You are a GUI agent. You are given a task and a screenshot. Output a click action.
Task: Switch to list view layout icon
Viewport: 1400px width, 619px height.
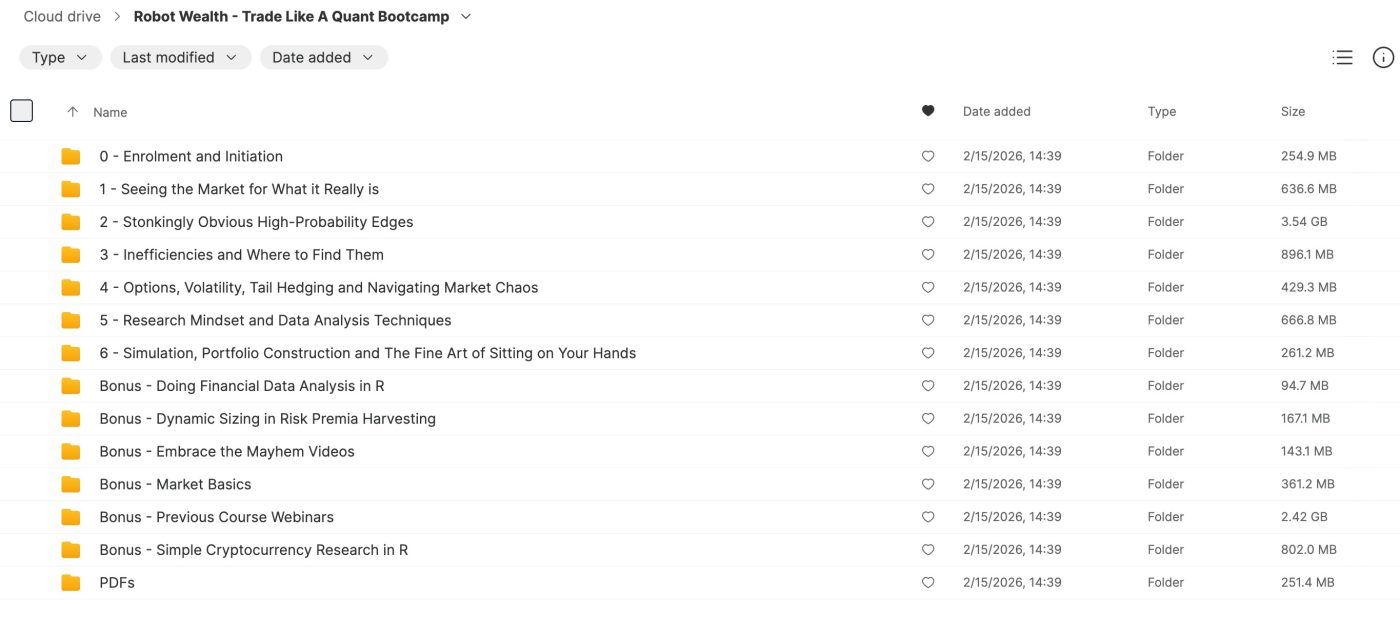(x=1342, y=58)
